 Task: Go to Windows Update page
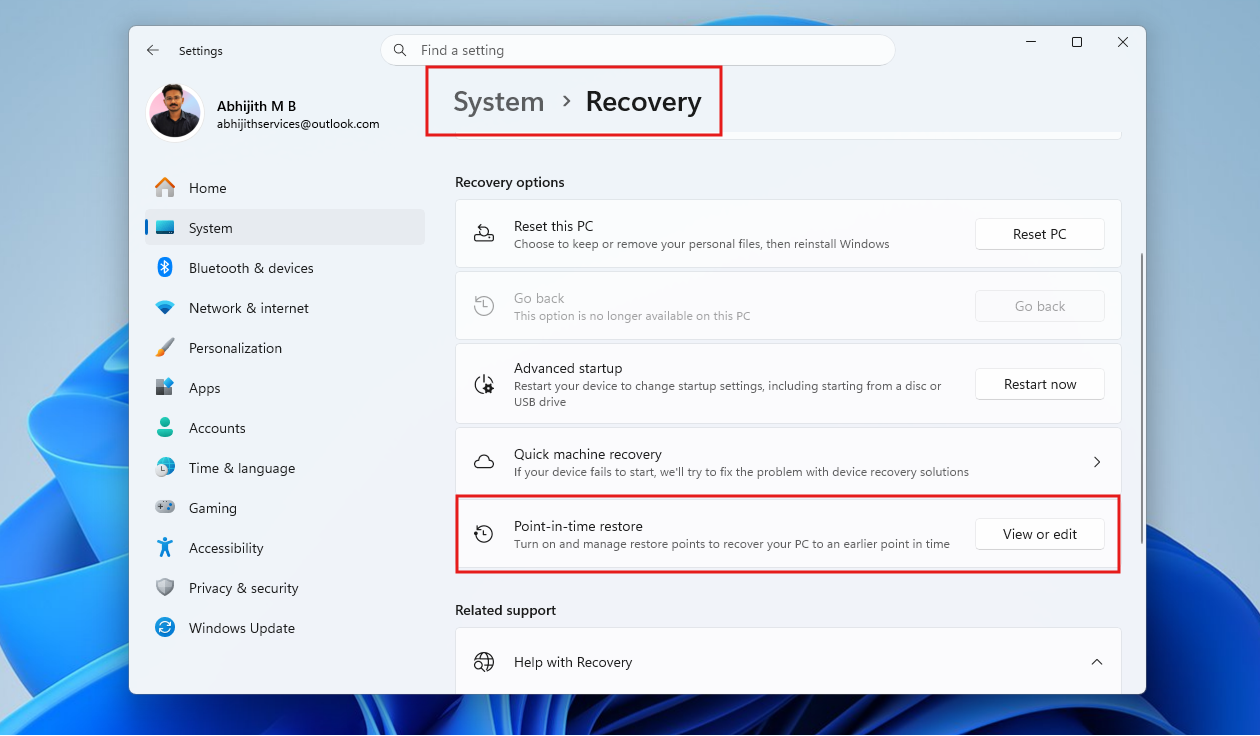point(285,628)
